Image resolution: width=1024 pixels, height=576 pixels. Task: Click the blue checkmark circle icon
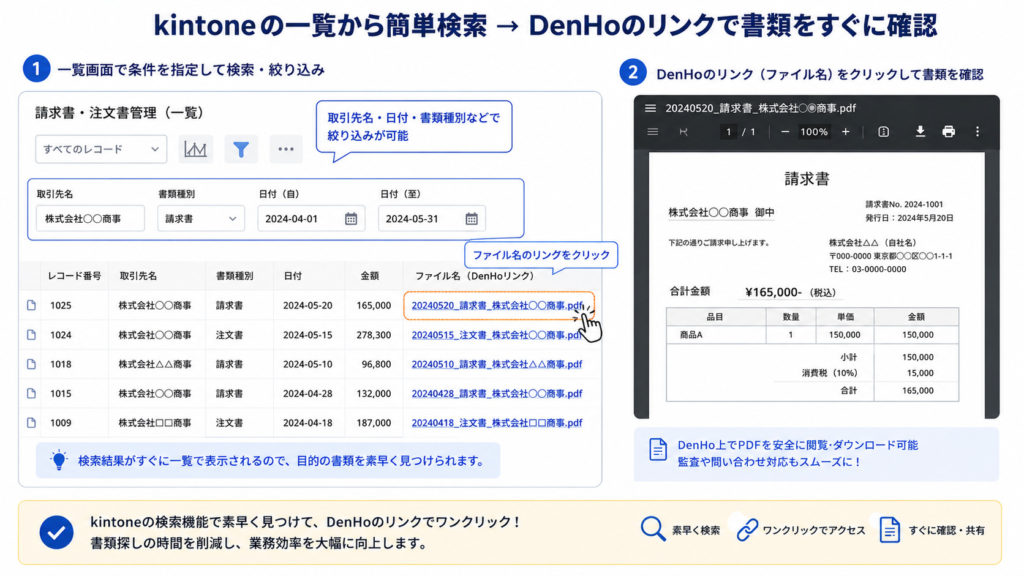[x=56, y=532]
